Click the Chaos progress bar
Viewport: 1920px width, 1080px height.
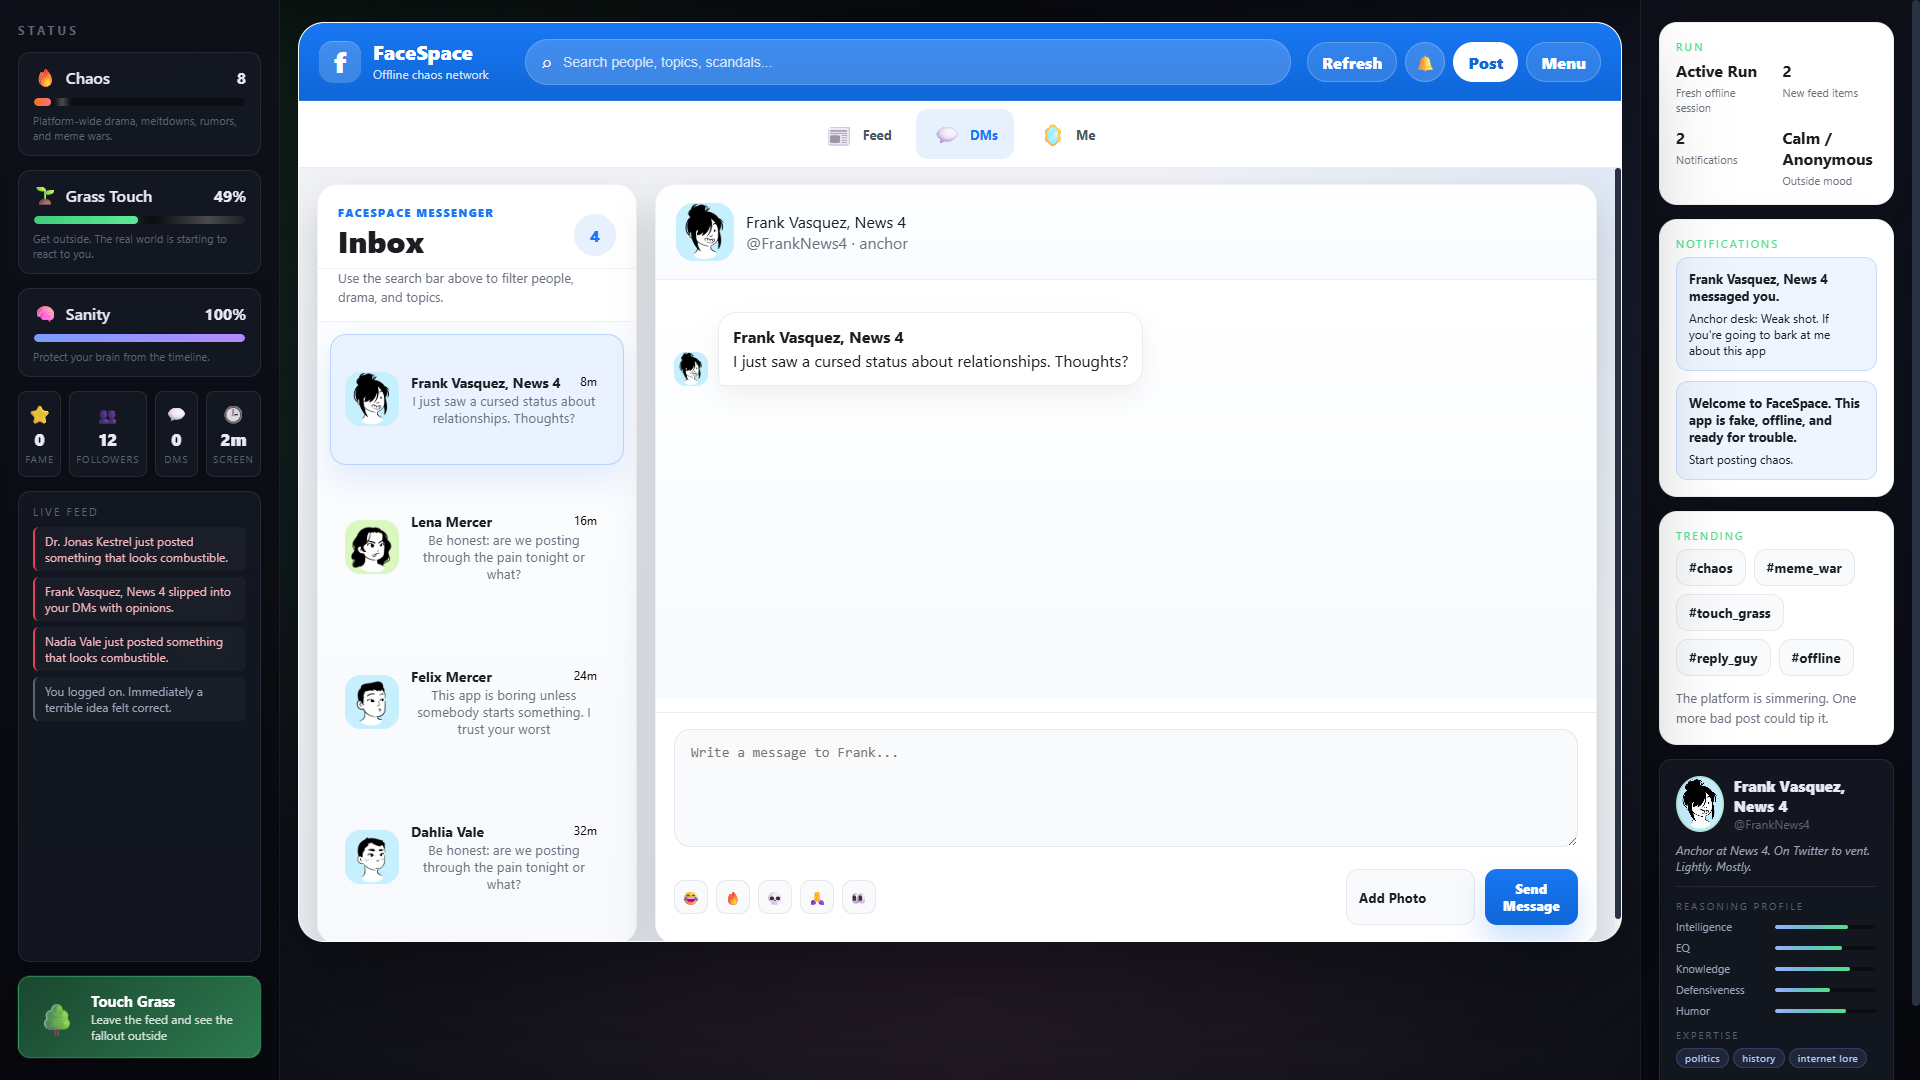pyautogui.click(x=139, y=102)
